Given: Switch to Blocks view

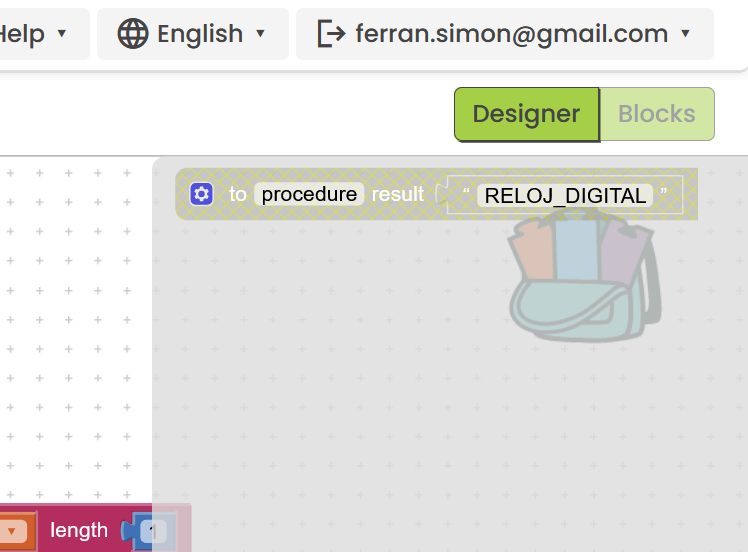Looking at the screenshot, I should (656, 114).
